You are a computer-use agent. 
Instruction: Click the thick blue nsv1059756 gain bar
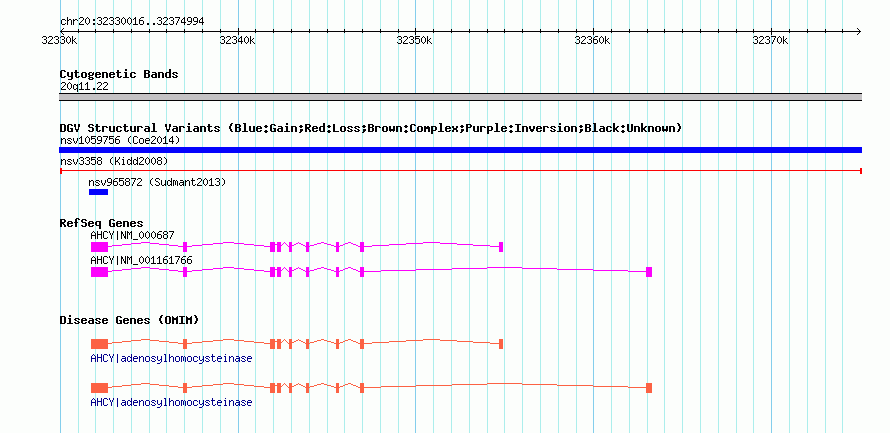460,150
